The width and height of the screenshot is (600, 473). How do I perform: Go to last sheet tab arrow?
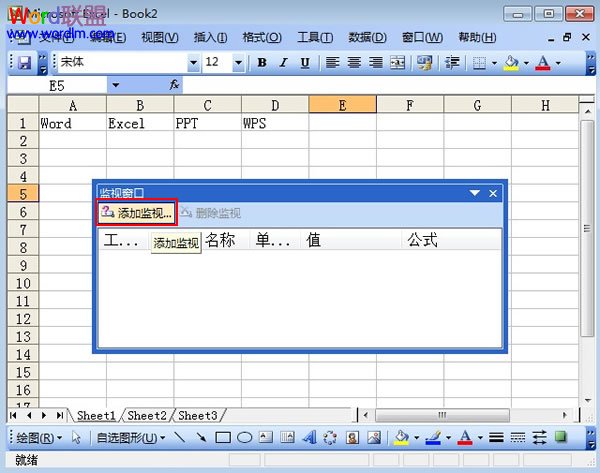(x=60, y=415)
